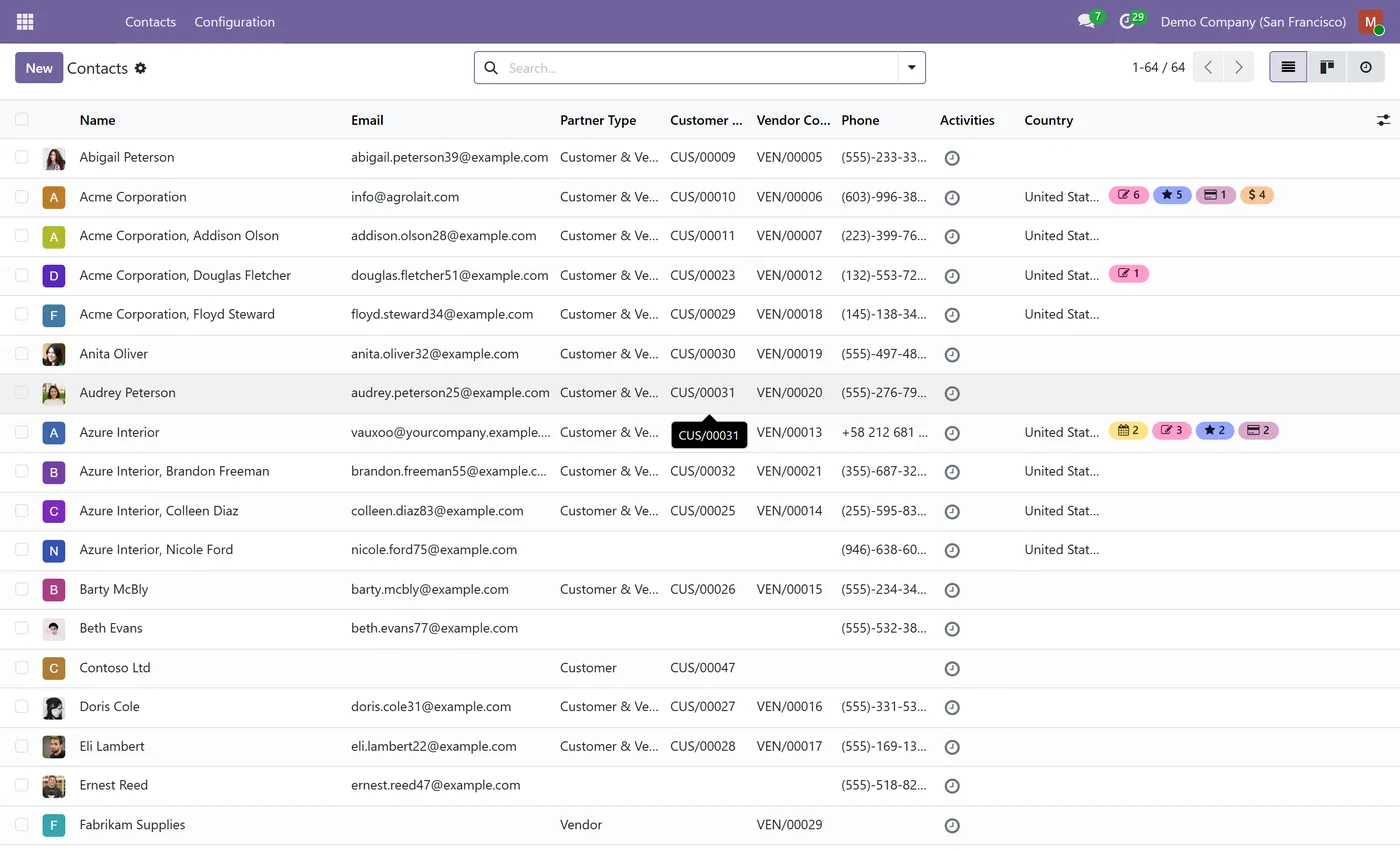Open optional columns adjust icon
Viewport: 1400px width, 851px height.
coord(1383,120)
